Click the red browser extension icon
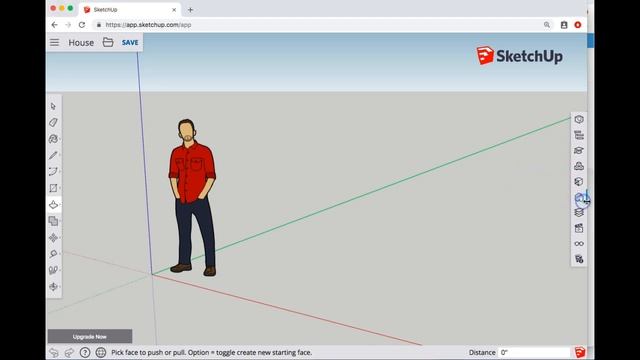The height and width of the screenshot is (360, 640). click(578, 25)
